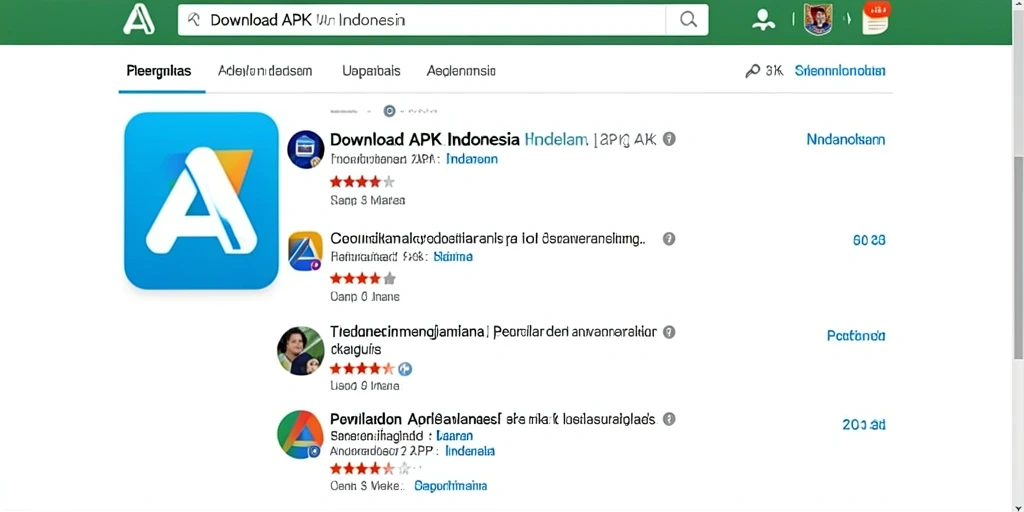Click the magnifier search button in header
Image resolution: width=1024 pixels, height=512 pixels.
click(x=688, y=20)
